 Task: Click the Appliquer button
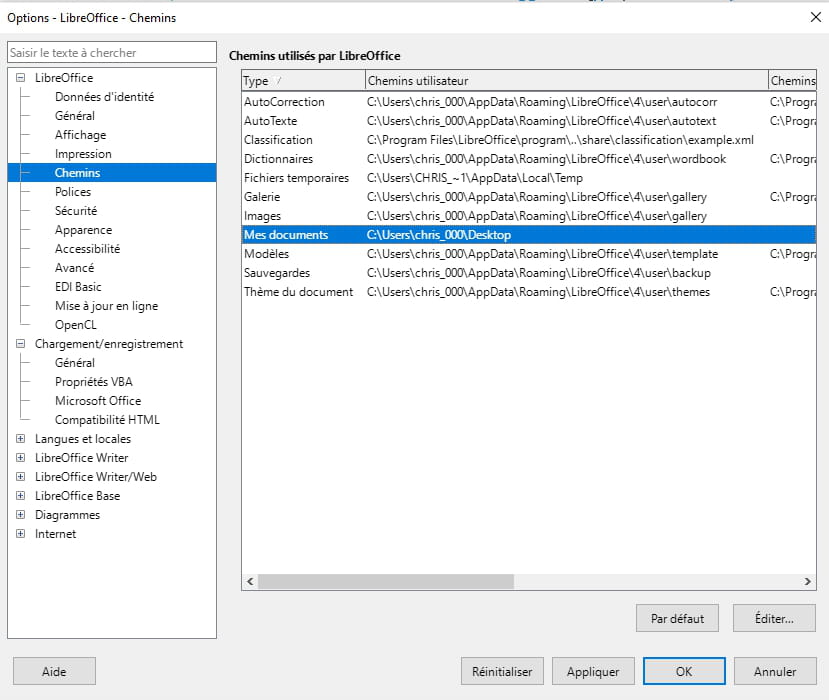coord(593,672)
